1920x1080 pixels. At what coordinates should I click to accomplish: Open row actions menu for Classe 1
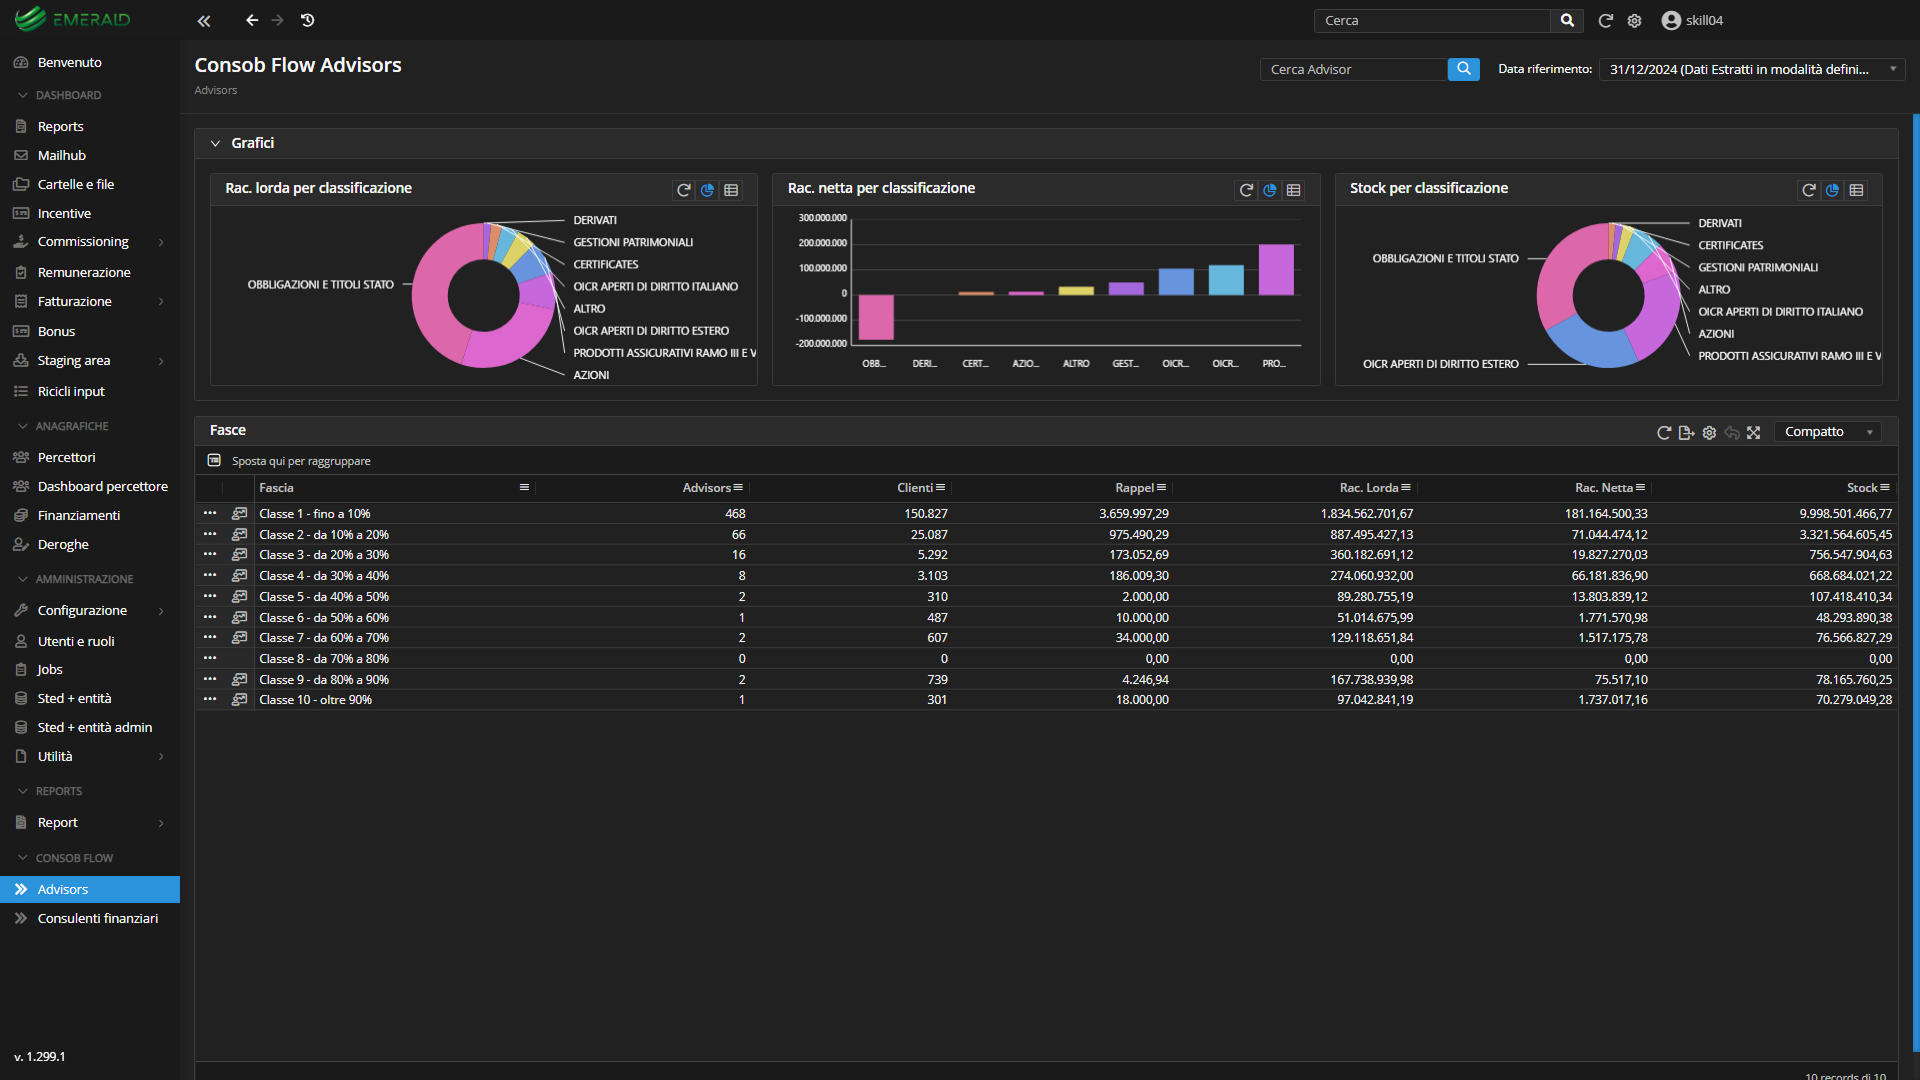click(210, 513)
